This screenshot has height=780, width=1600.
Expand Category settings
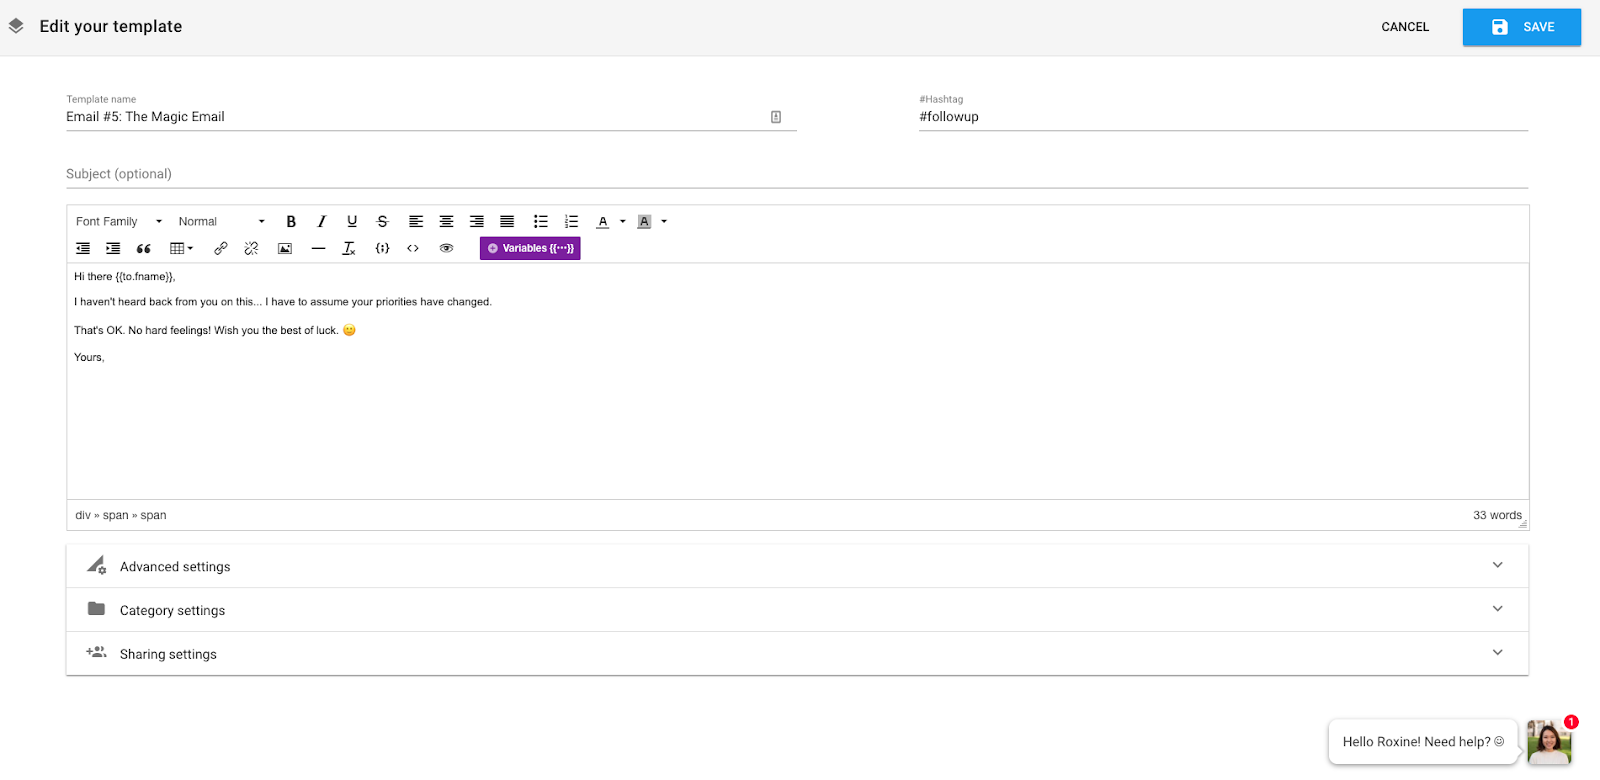pos(797,610)
